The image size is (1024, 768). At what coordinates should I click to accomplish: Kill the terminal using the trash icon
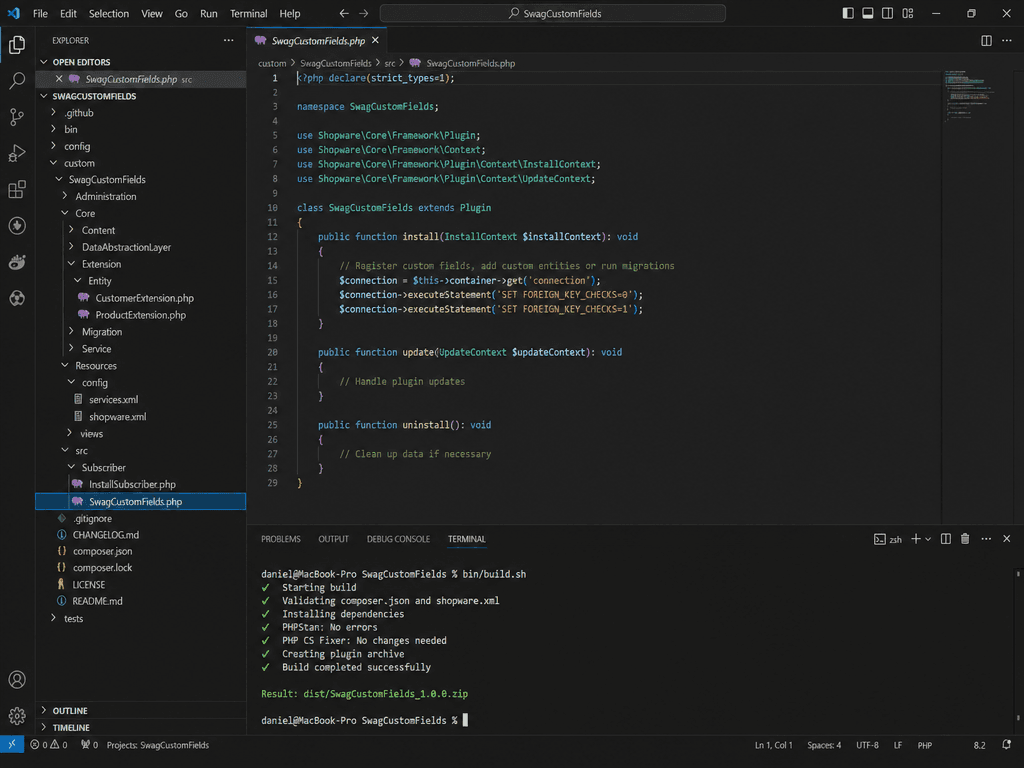pos(964,538)
